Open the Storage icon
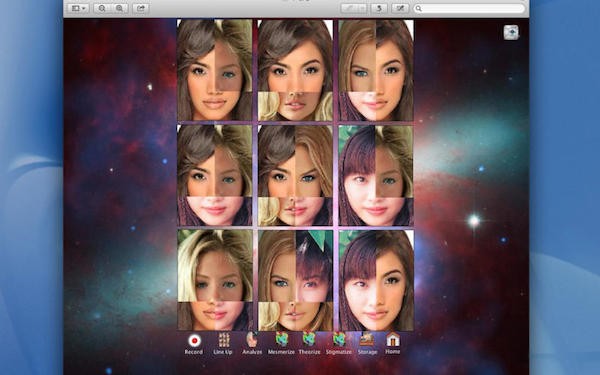The width and height of the screenshot is (600, 375). pyautogui.click(x=367, y=339)
